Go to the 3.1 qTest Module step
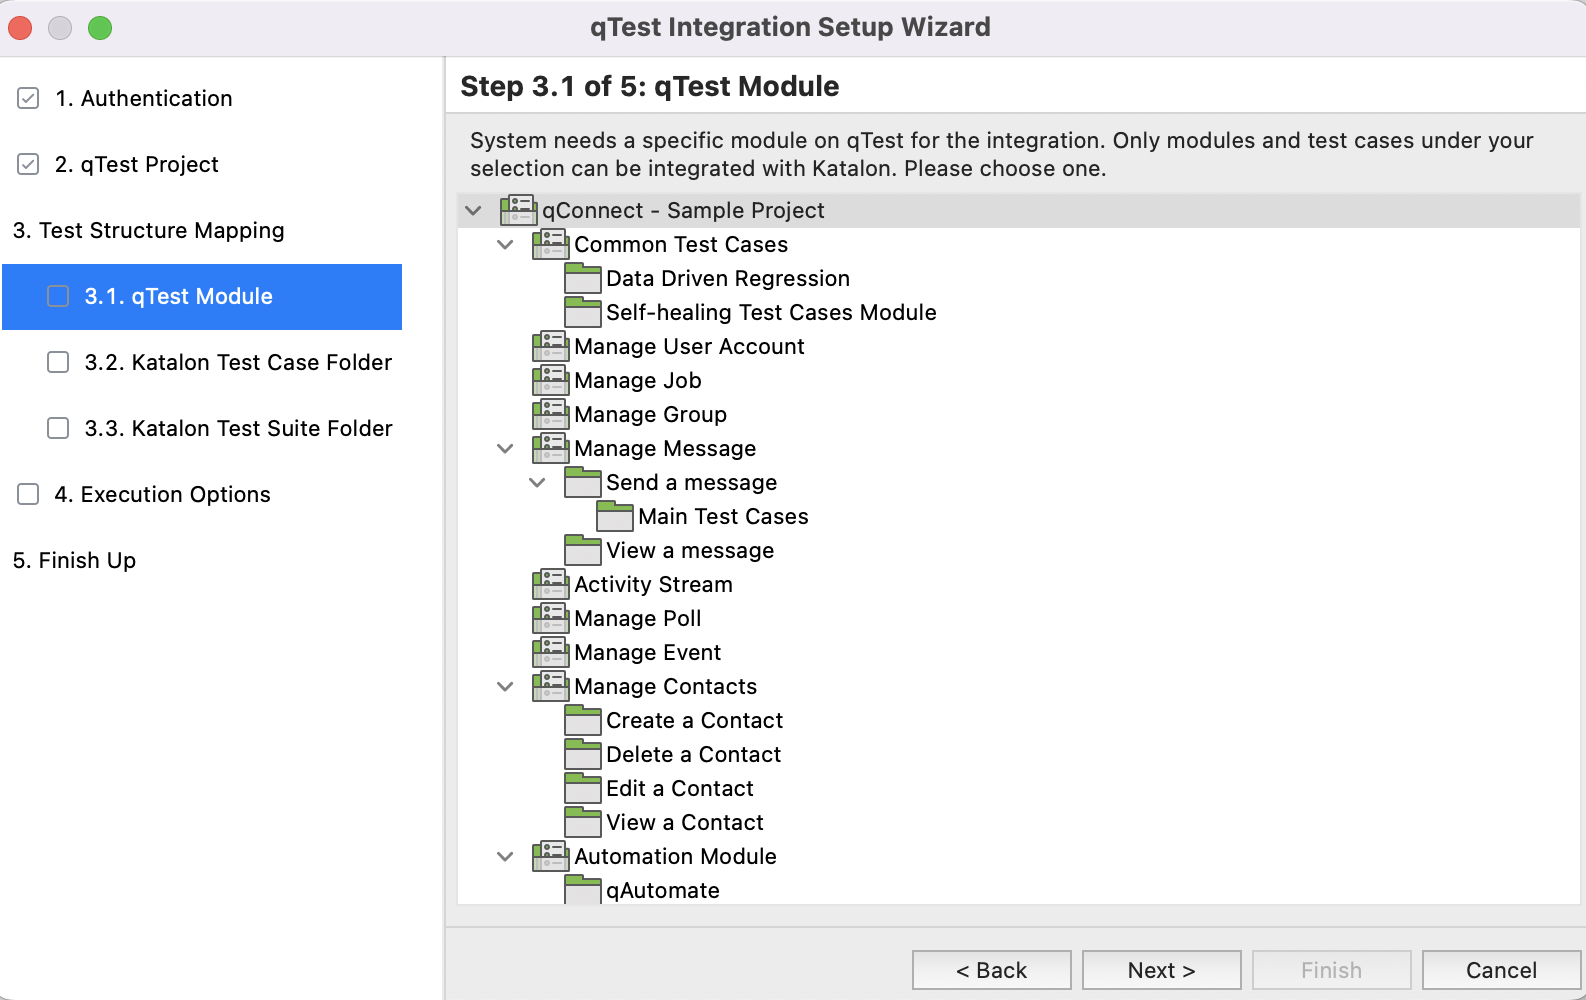 tap(178, 297)
